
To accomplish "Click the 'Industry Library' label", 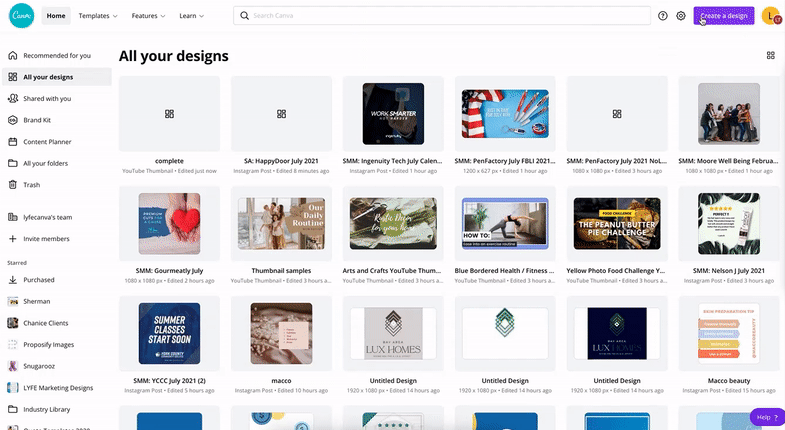I will click(x=47, y=409).
